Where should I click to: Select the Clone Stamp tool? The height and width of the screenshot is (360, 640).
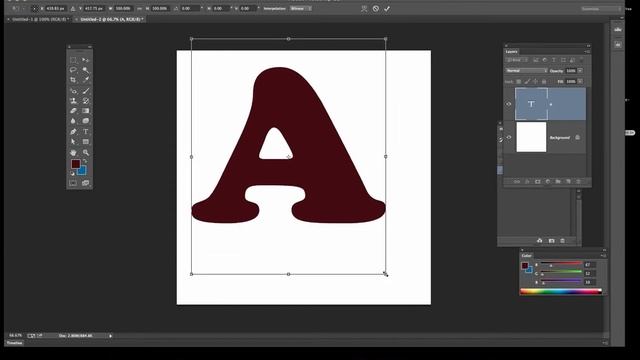73,101
